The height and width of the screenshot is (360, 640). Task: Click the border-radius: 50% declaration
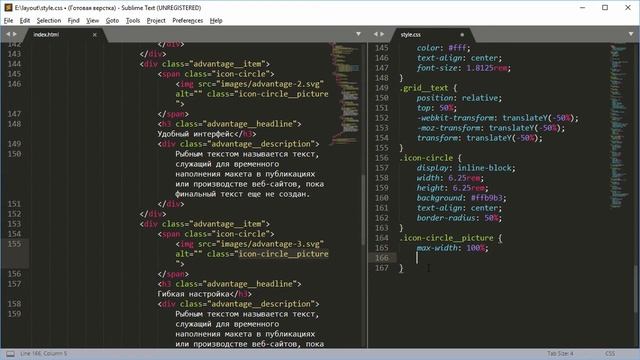(459, 218)
